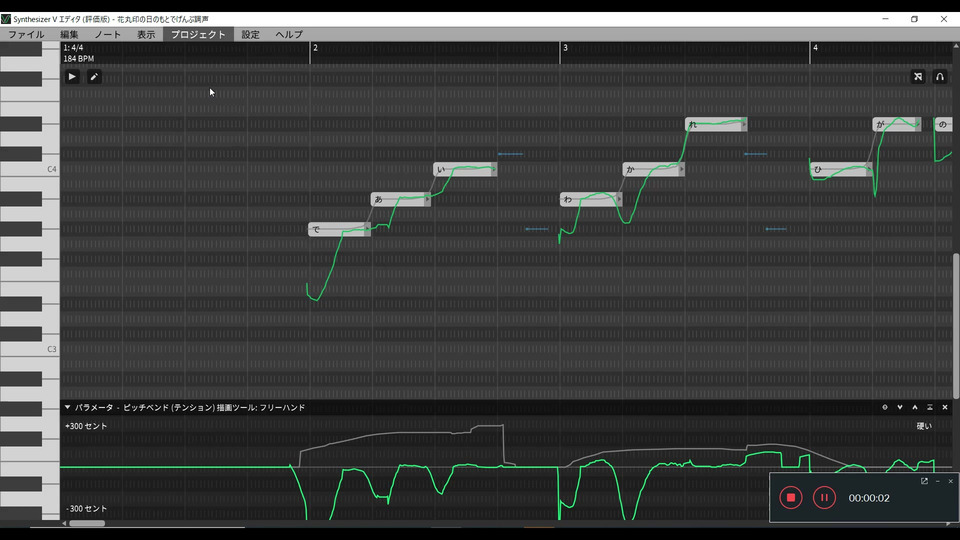The width and height of the screenshot is (960, 540).
Task: Click the recording timer 00:00:02
Action: [869, 498]
